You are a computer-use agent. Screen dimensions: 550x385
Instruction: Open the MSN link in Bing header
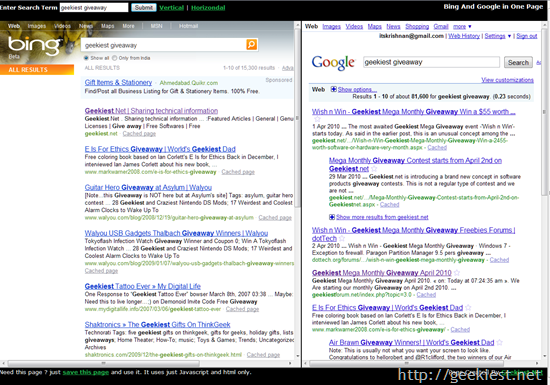point(156,26)
